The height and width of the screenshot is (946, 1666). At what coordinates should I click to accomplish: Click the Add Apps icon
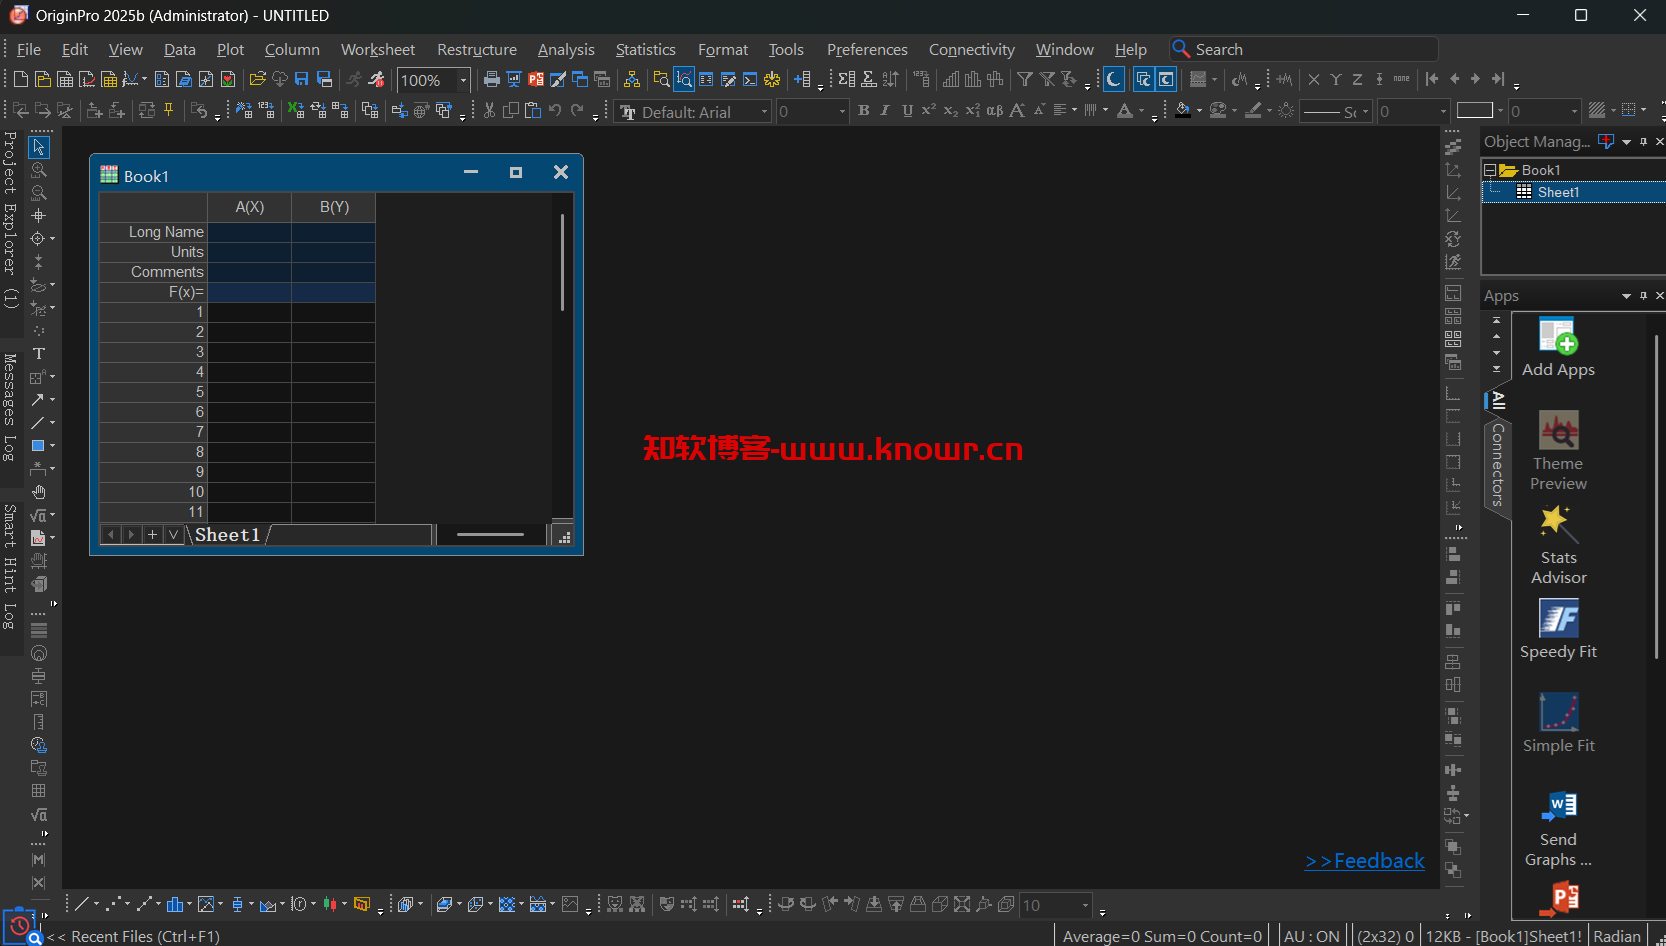[x=1558, y=347]
